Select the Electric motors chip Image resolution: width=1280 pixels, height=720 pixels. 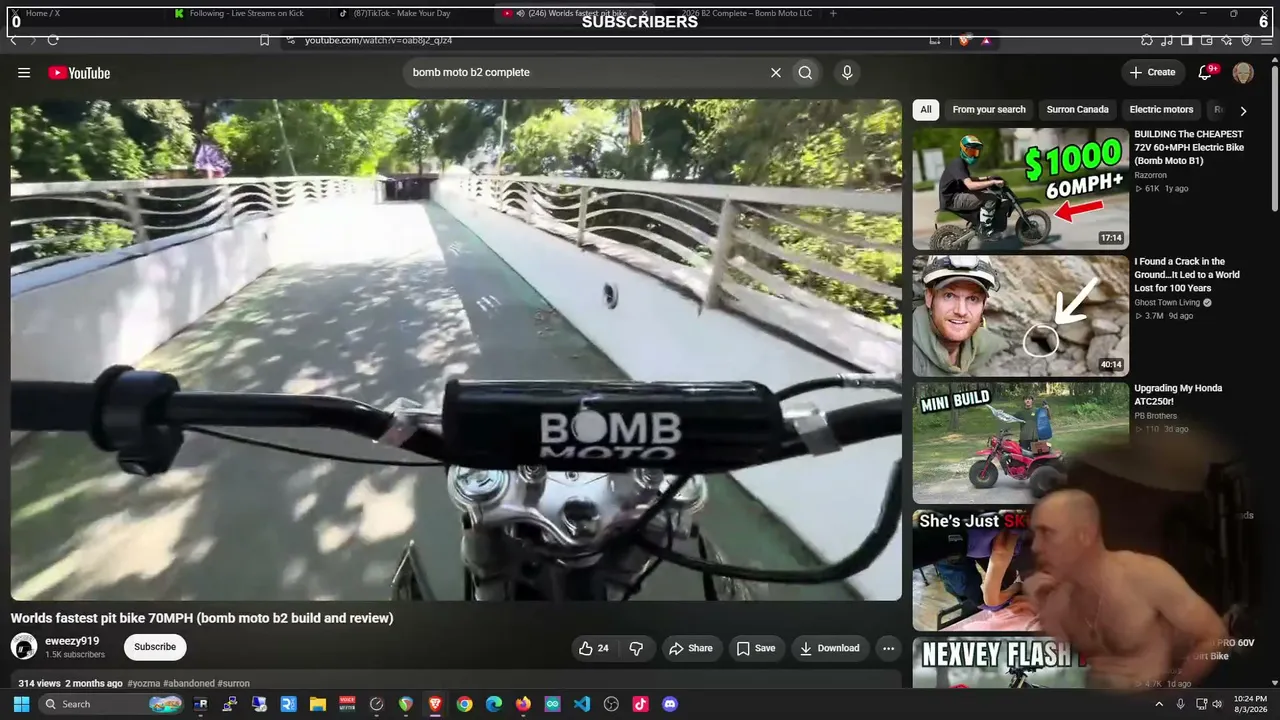point(1161,110)
